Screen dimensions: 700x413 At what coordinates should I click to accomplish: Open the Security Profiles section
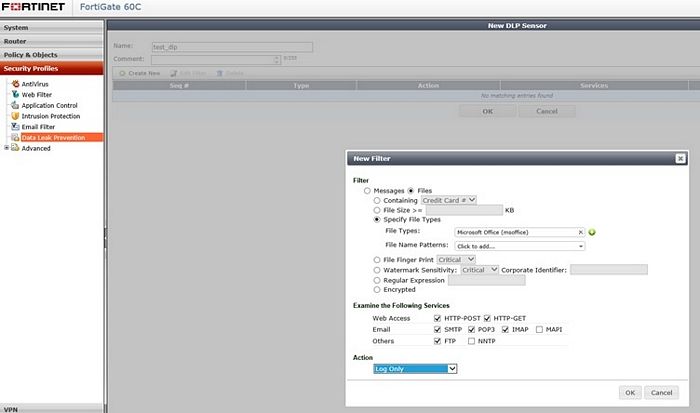(52, 68)
